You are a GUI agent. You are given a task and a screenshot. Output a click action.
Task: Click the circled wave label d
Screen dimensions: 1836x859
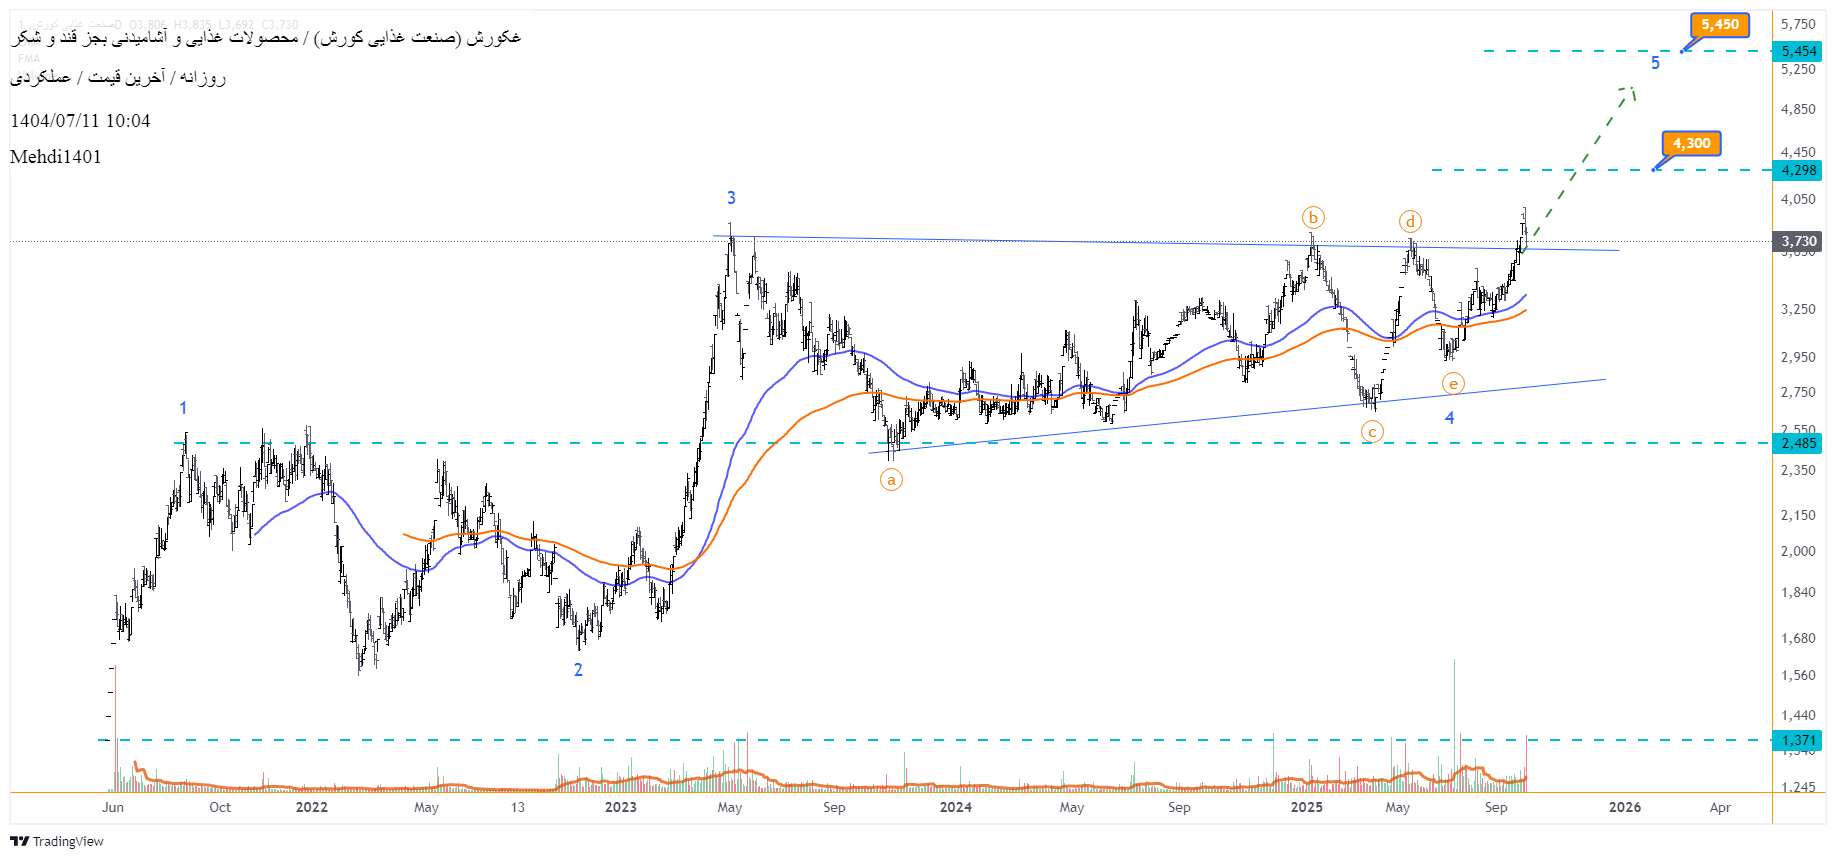pyautogui.click(x=1410, y=222)
